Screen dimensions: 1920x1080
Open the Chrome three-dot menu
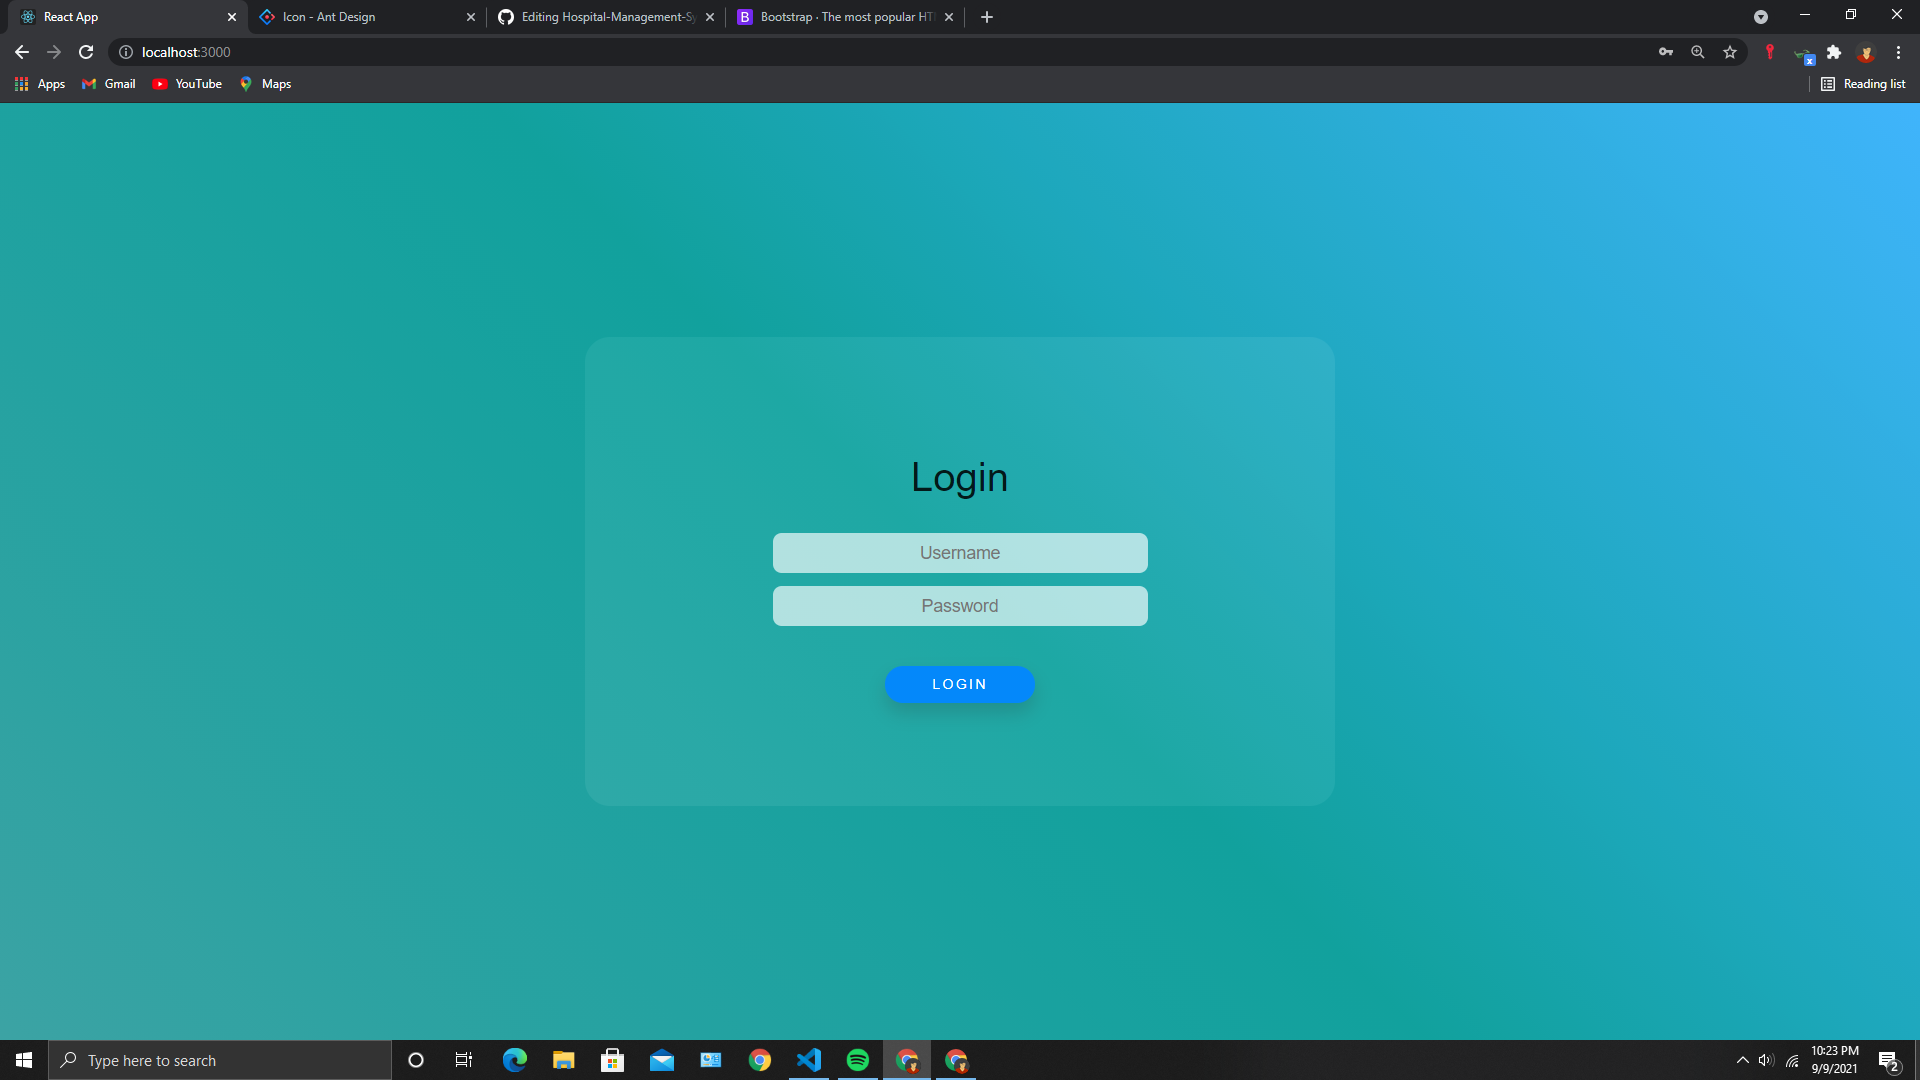tap(1897, 52)
